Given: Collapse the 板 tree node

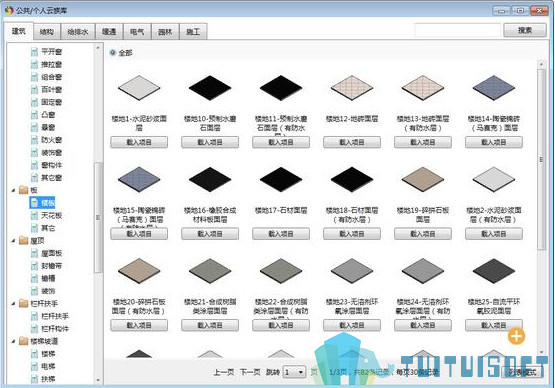Looking at the screenshot, I should tap(13, 190).
